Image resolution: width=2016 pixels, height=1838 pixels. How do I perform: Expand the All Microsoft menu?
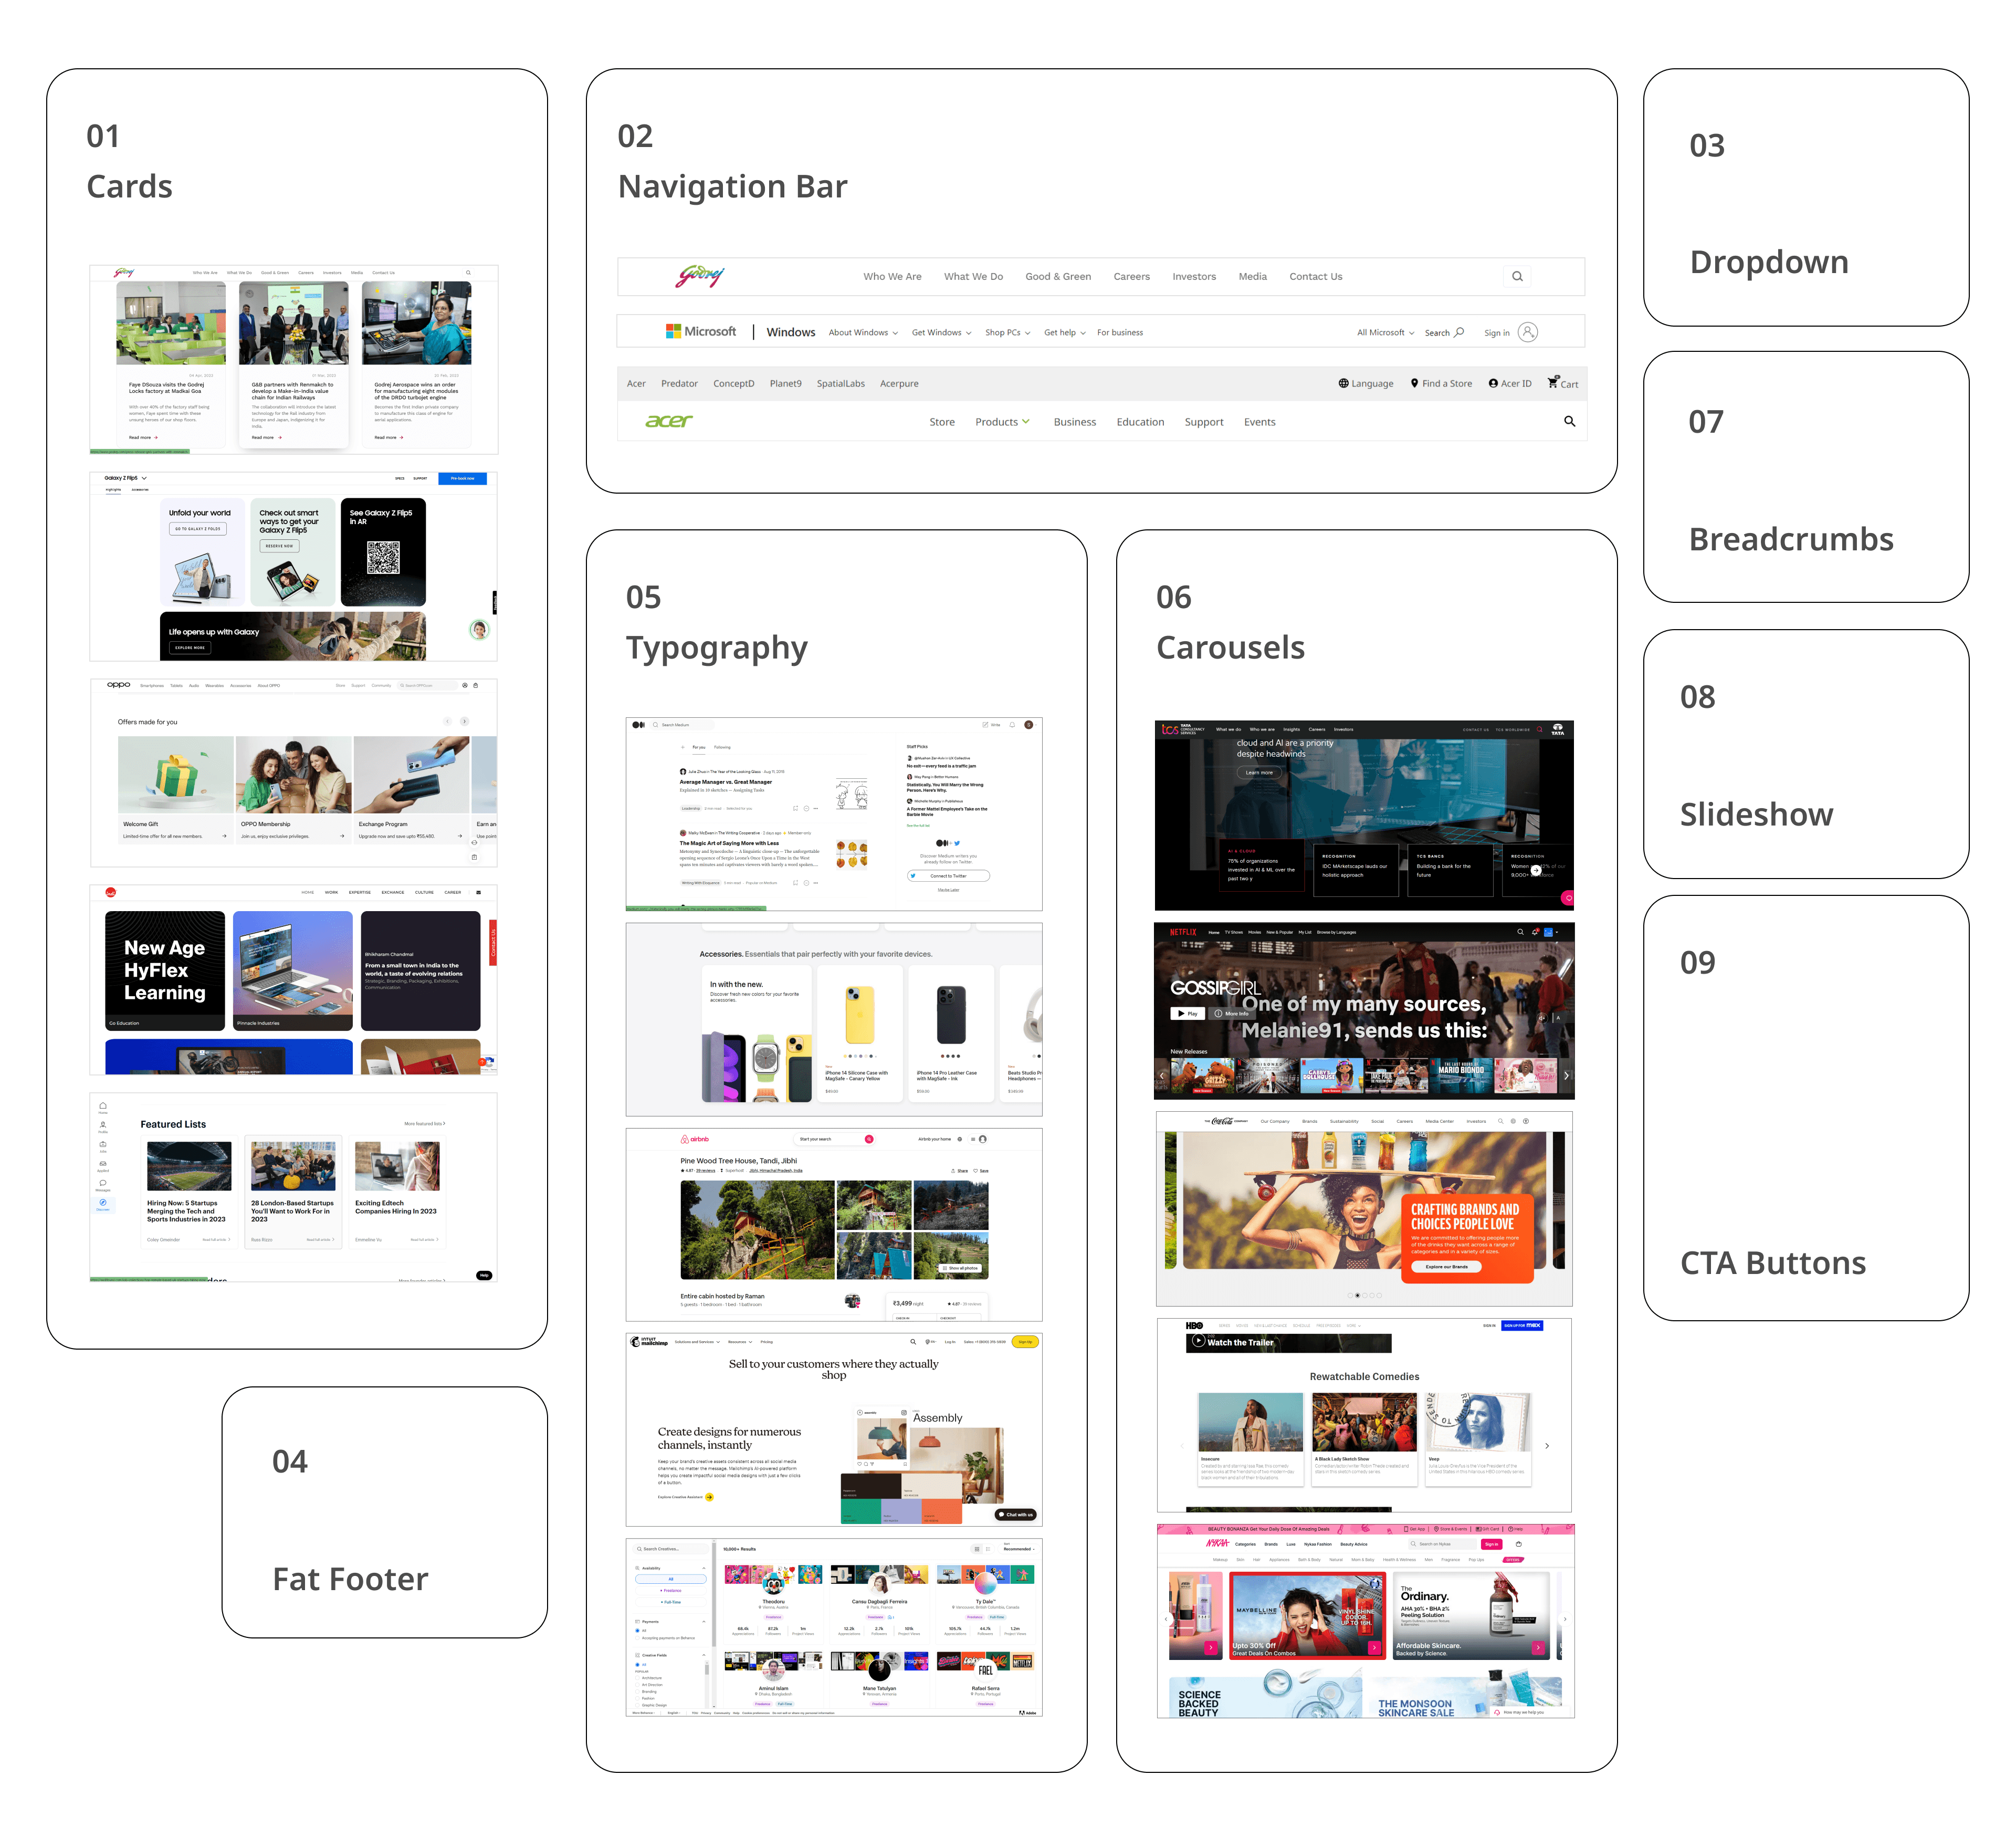click(1385, 332)
